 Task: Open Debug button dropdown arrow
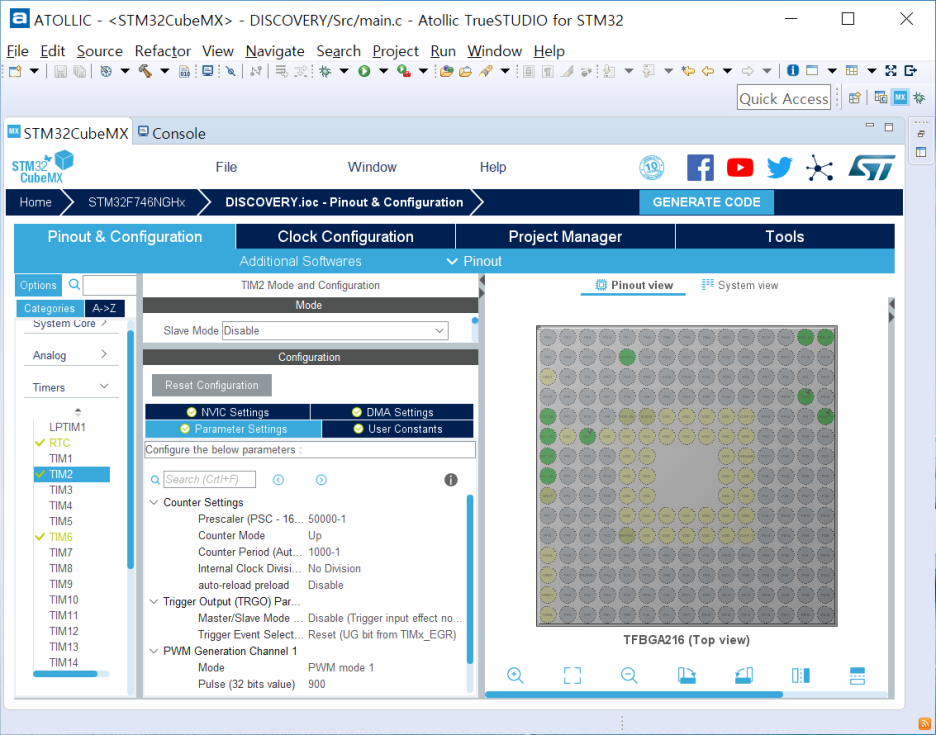(344, 71)
